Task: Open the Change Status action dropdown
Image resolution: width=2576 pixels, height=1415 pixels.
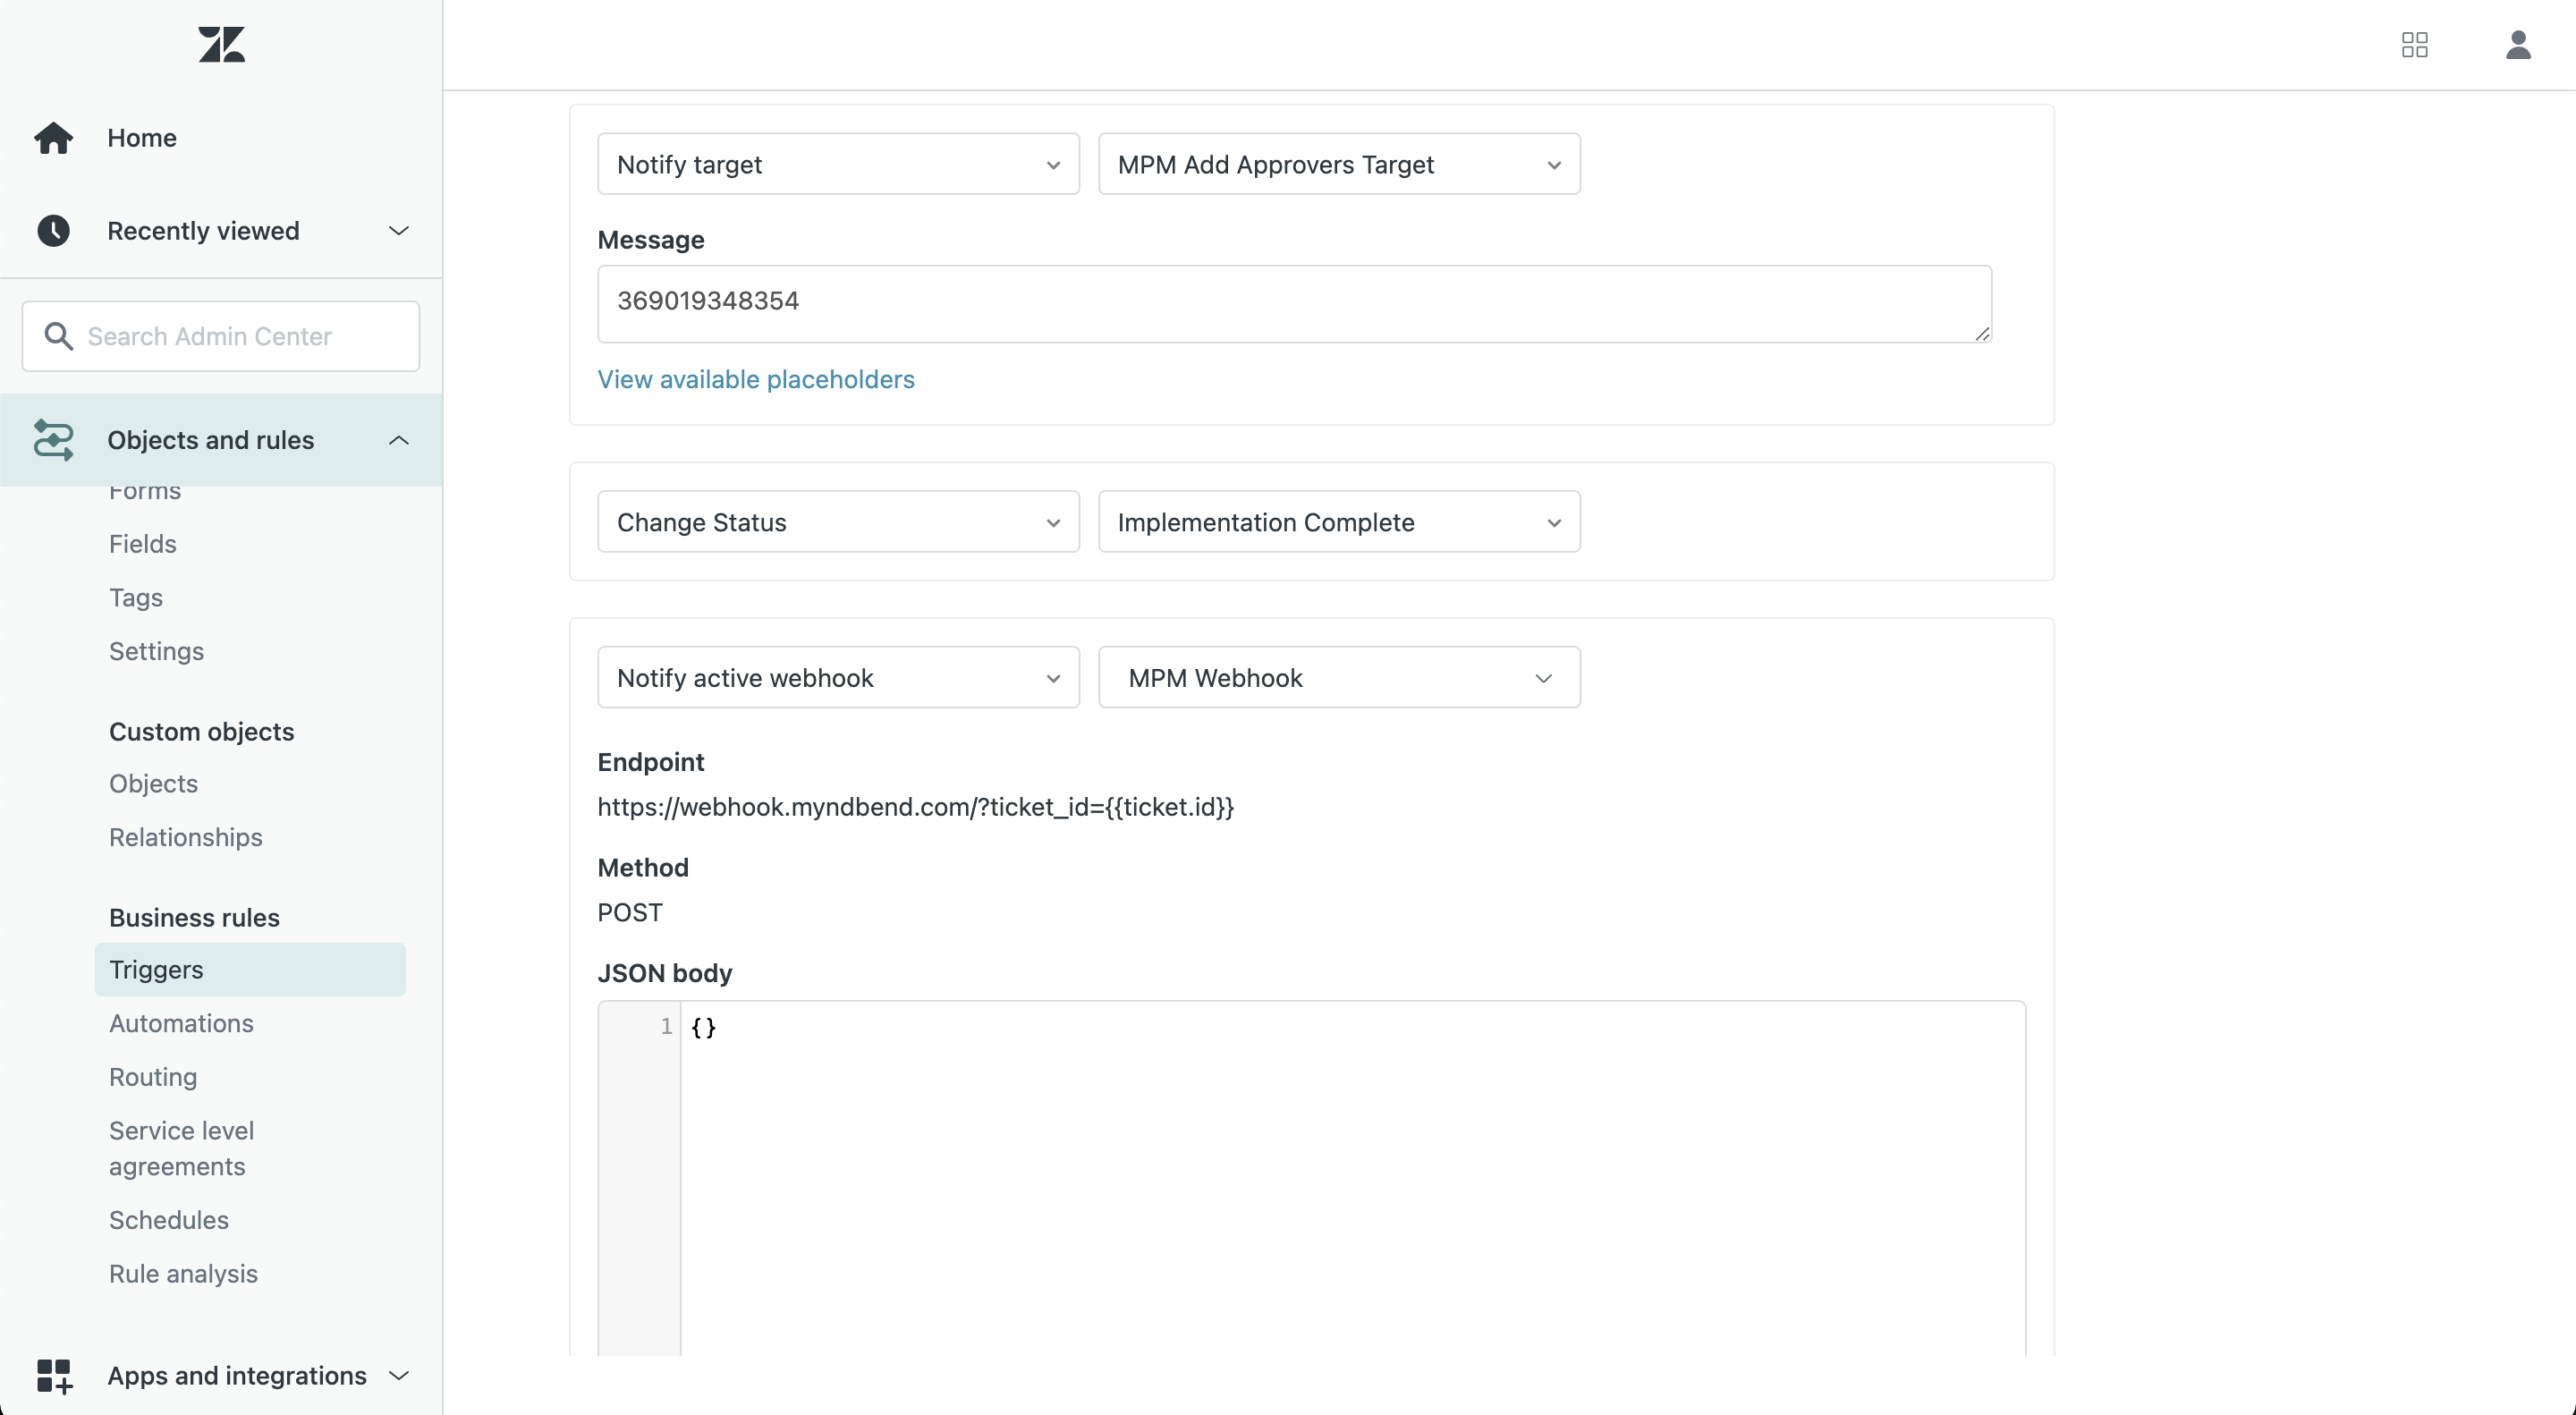Action: [838, 522]
